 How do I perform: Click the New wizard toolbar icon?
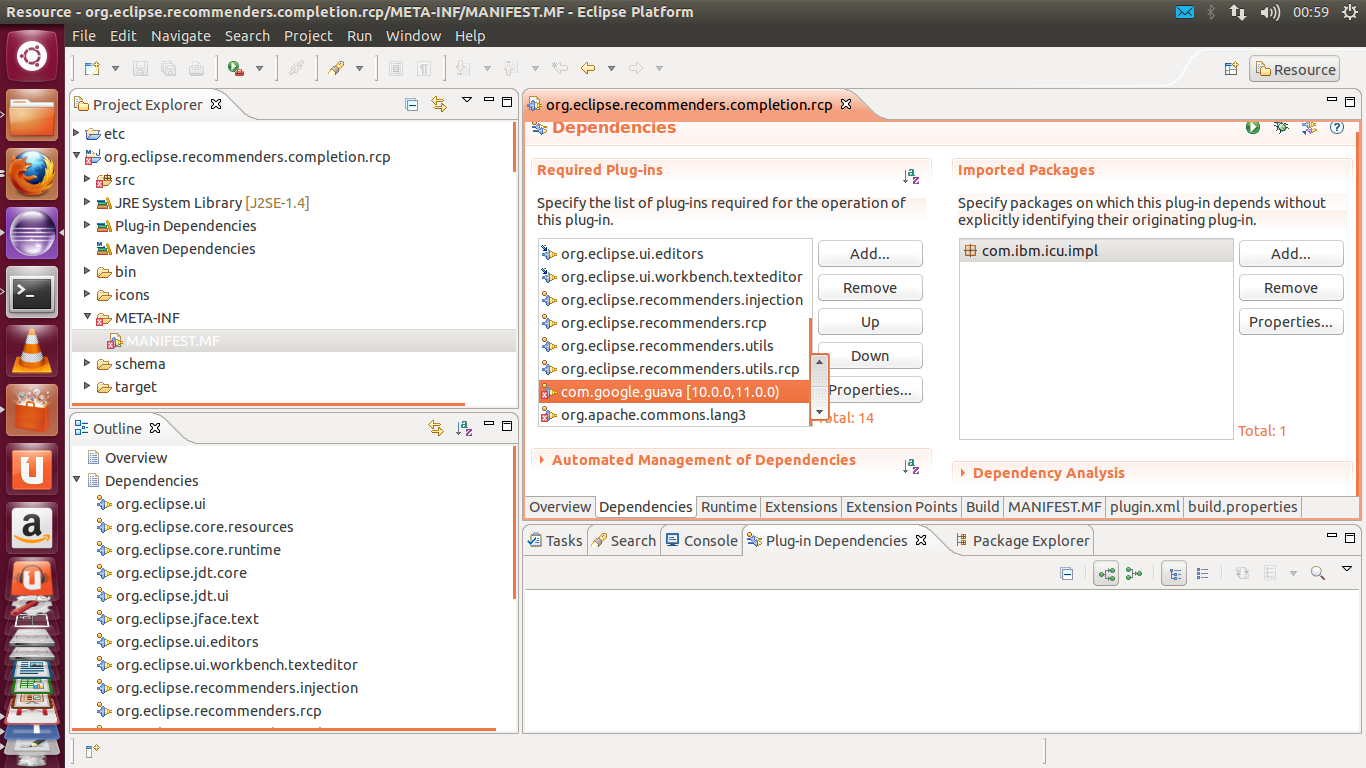[x=92, y=68]
